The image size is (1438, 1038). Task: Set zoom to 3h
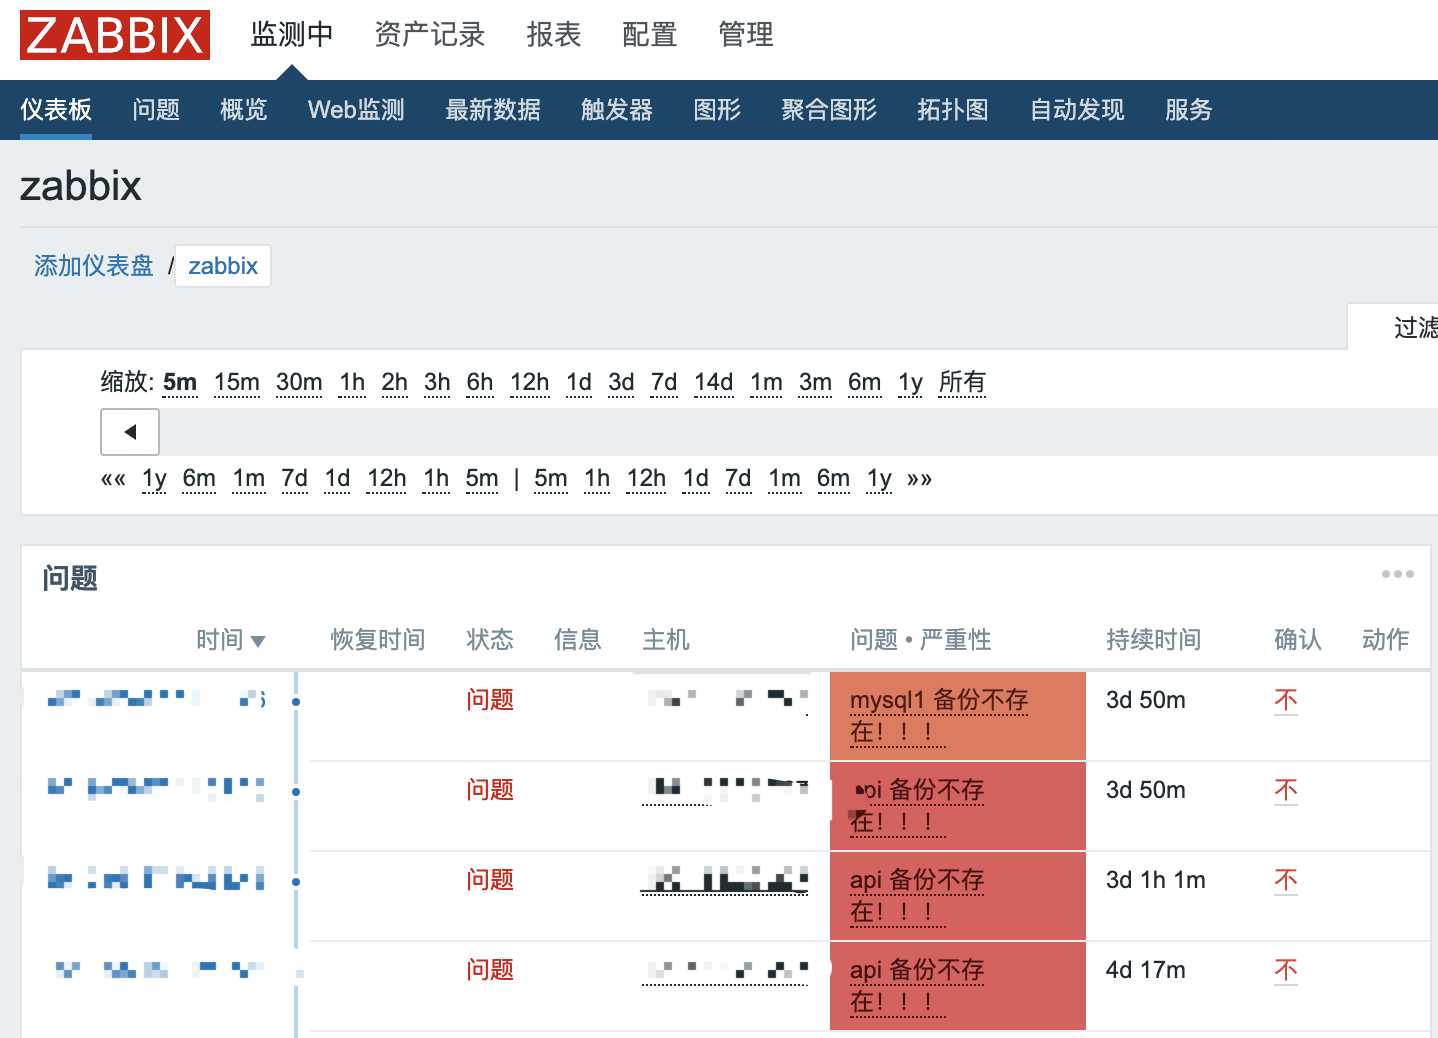437,382
